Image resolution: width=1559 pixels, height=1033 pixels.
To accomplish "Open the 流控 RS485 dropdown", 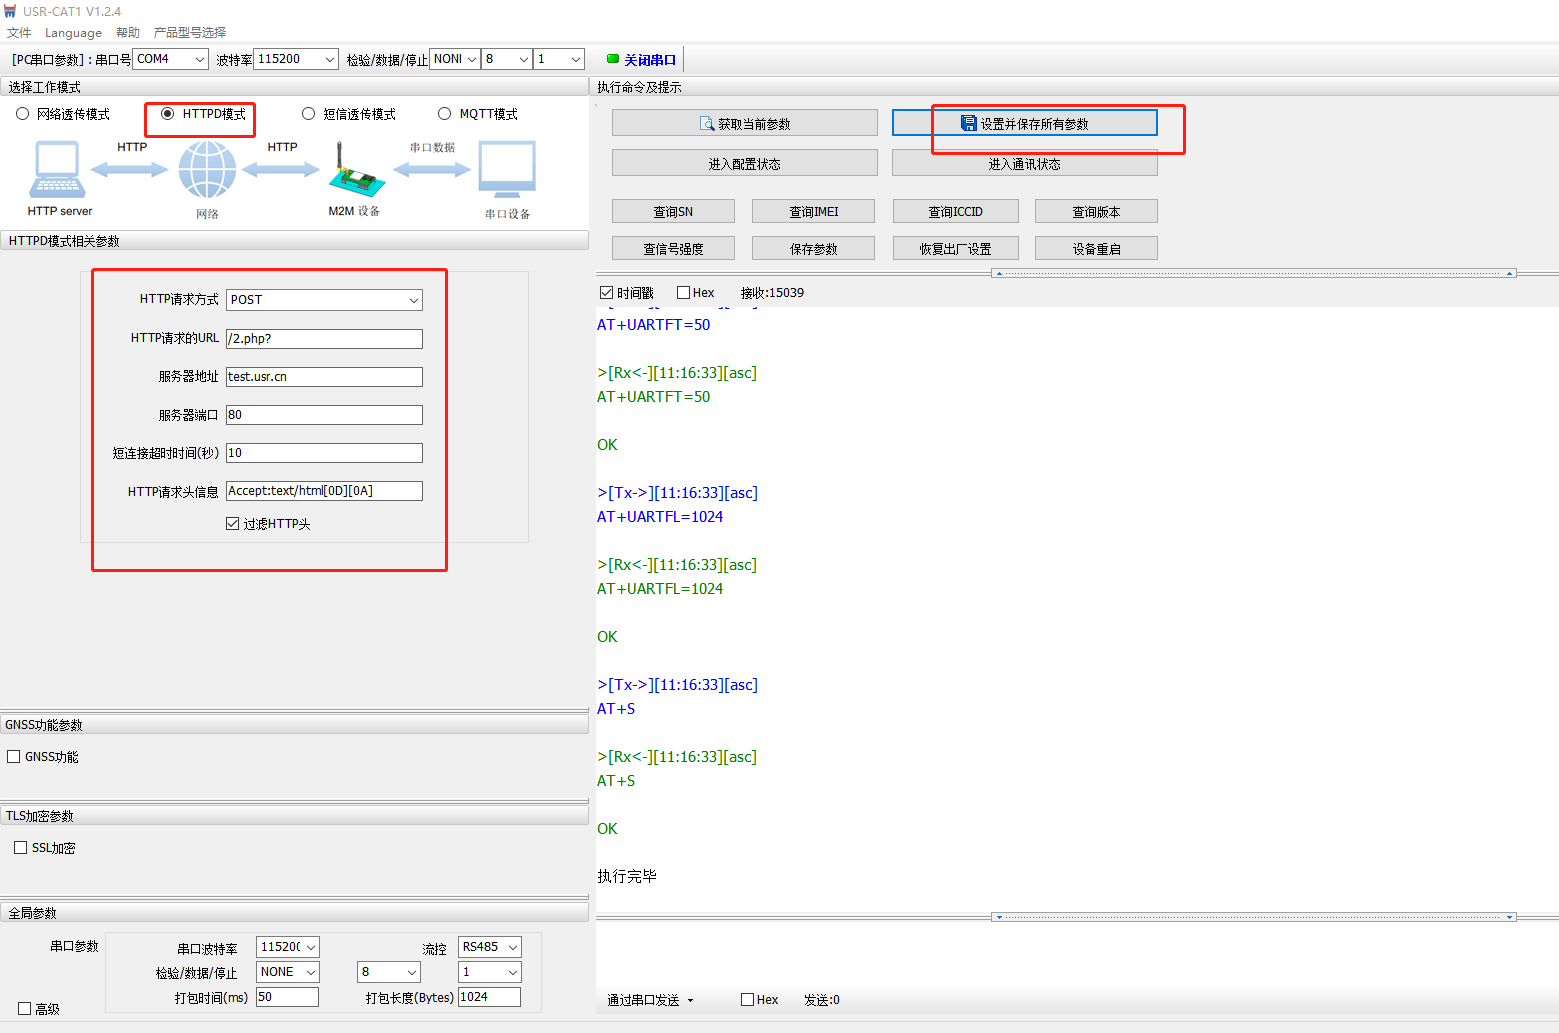I will click(490, 947).
